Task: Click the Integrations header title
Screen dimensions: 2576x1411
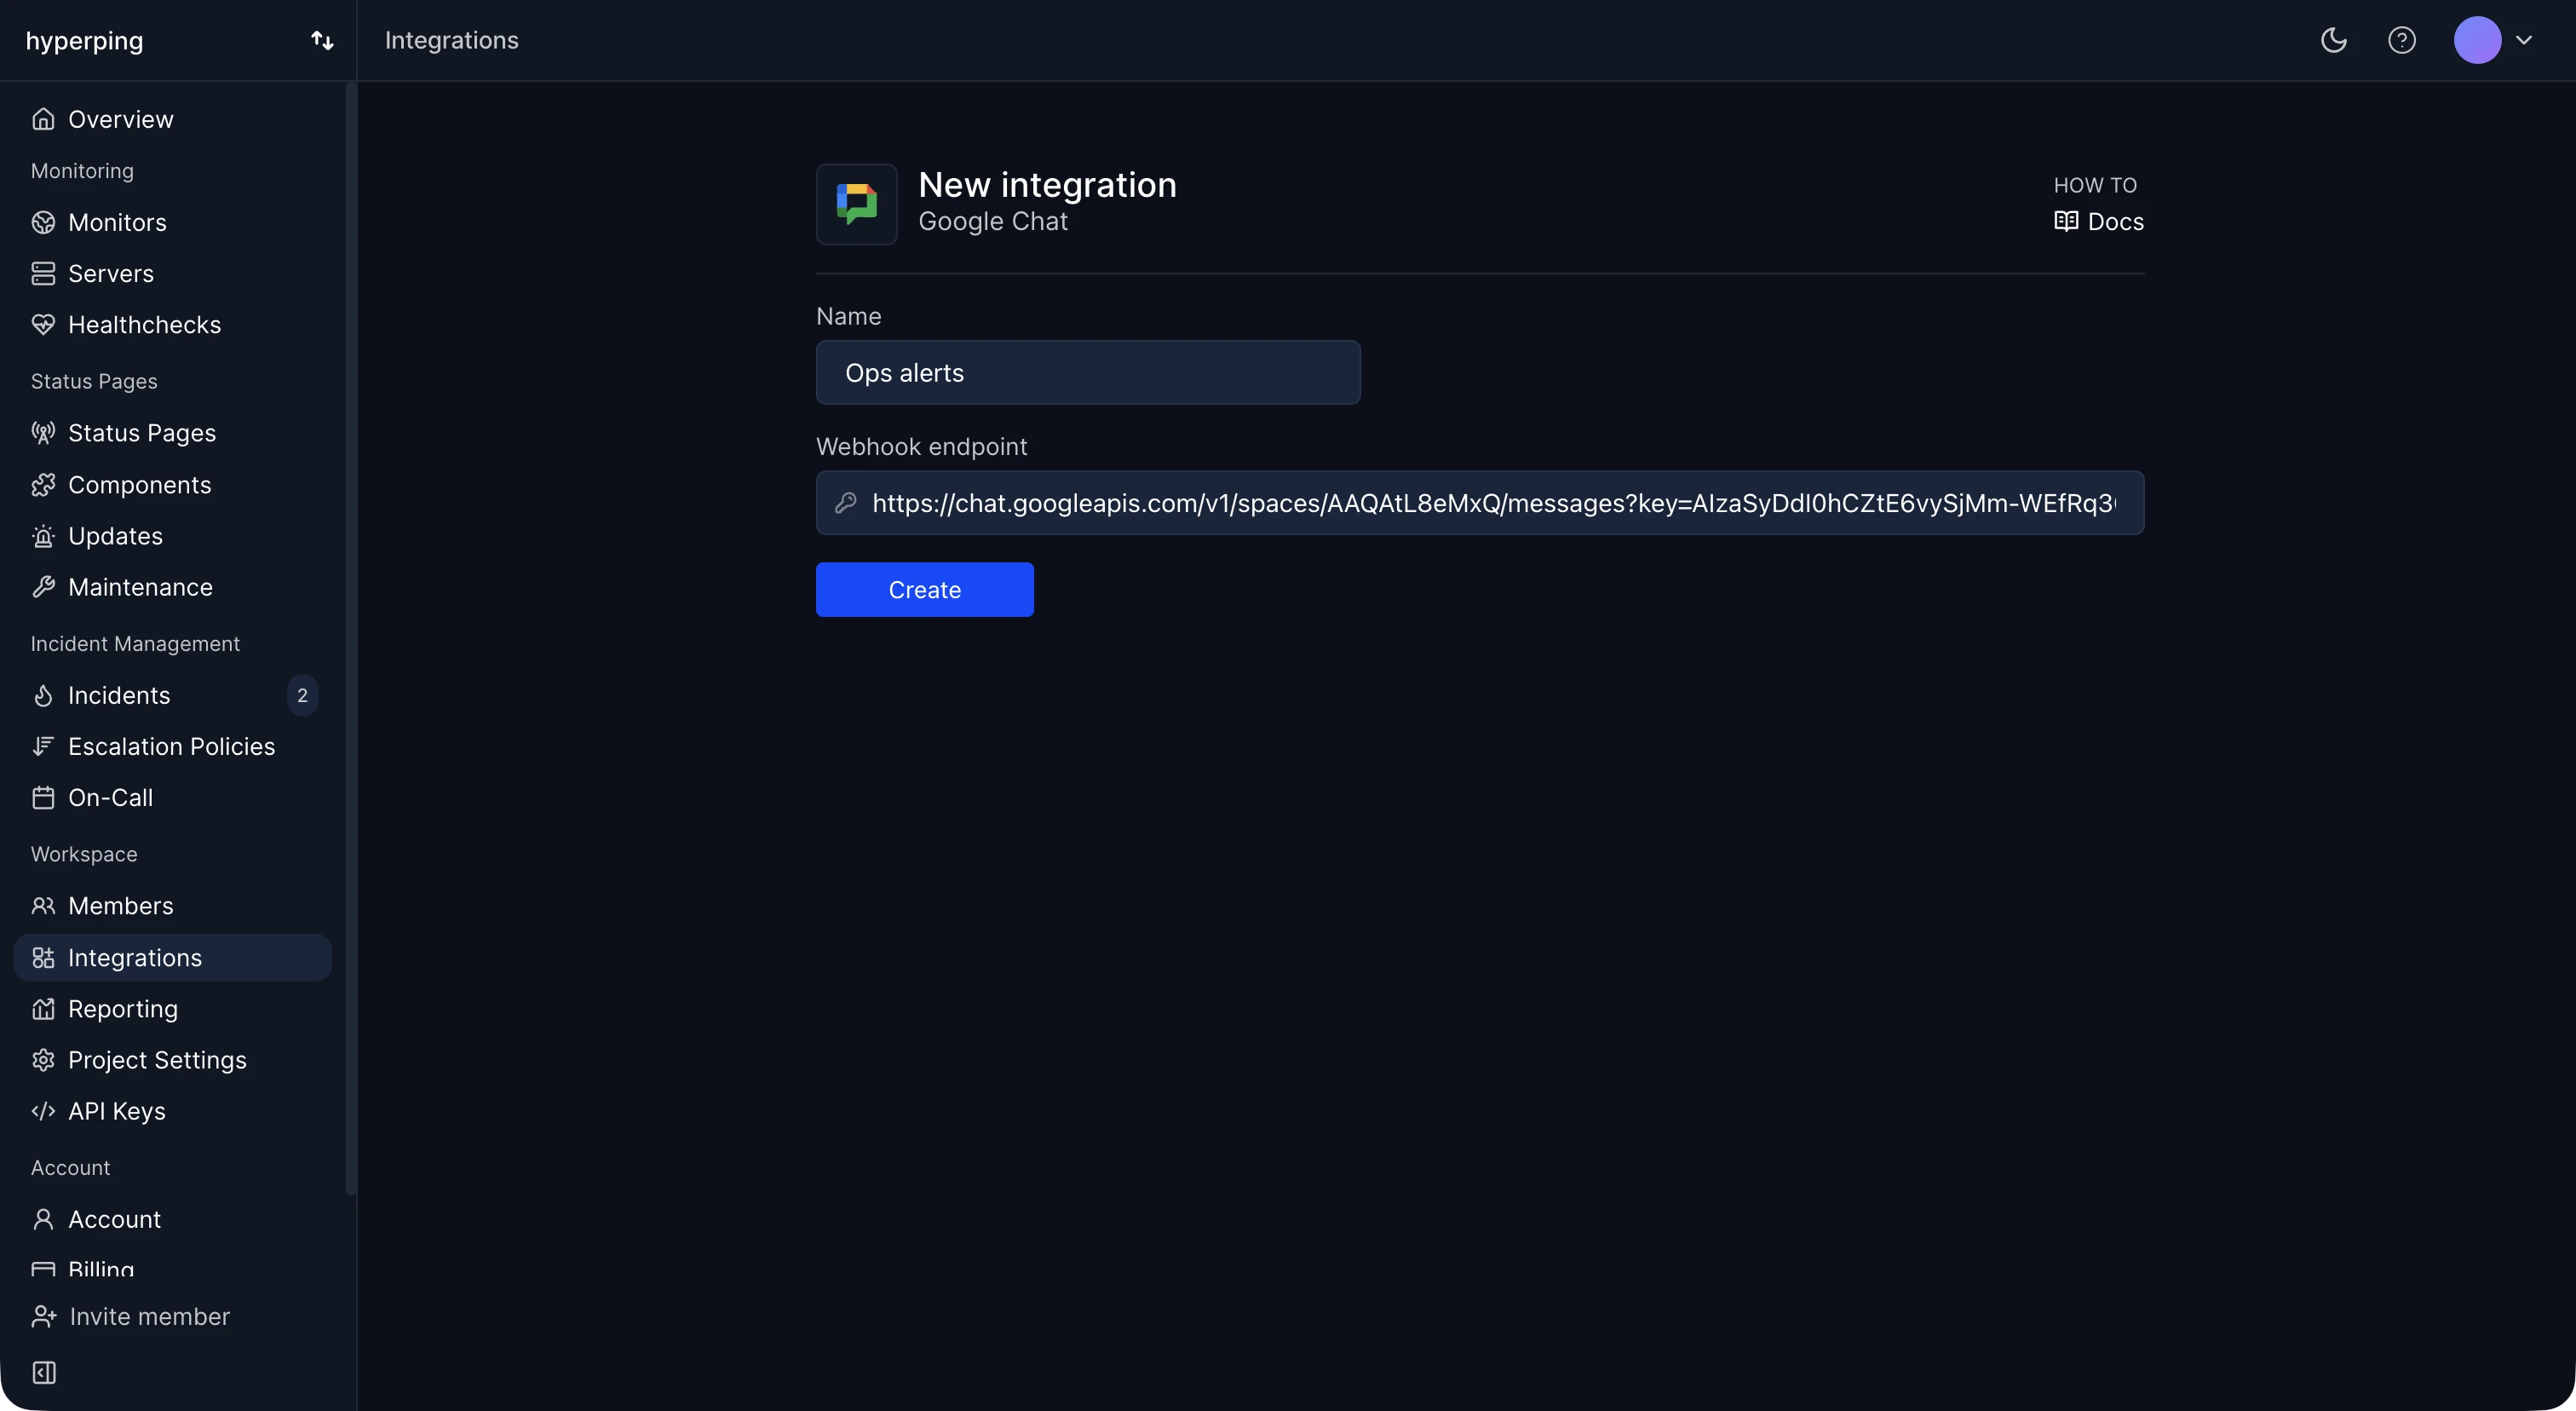Action: pos(452,40)
